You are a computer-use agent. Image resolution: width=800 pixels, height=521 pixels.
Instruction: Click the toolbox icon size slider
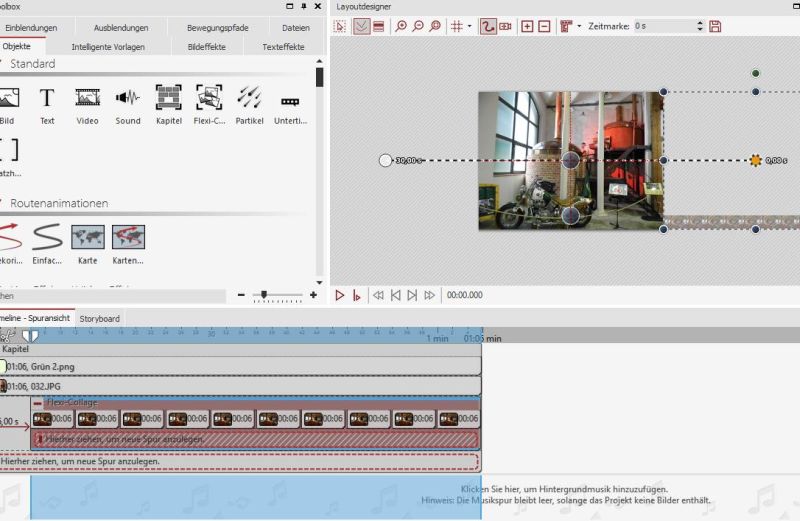264,295
